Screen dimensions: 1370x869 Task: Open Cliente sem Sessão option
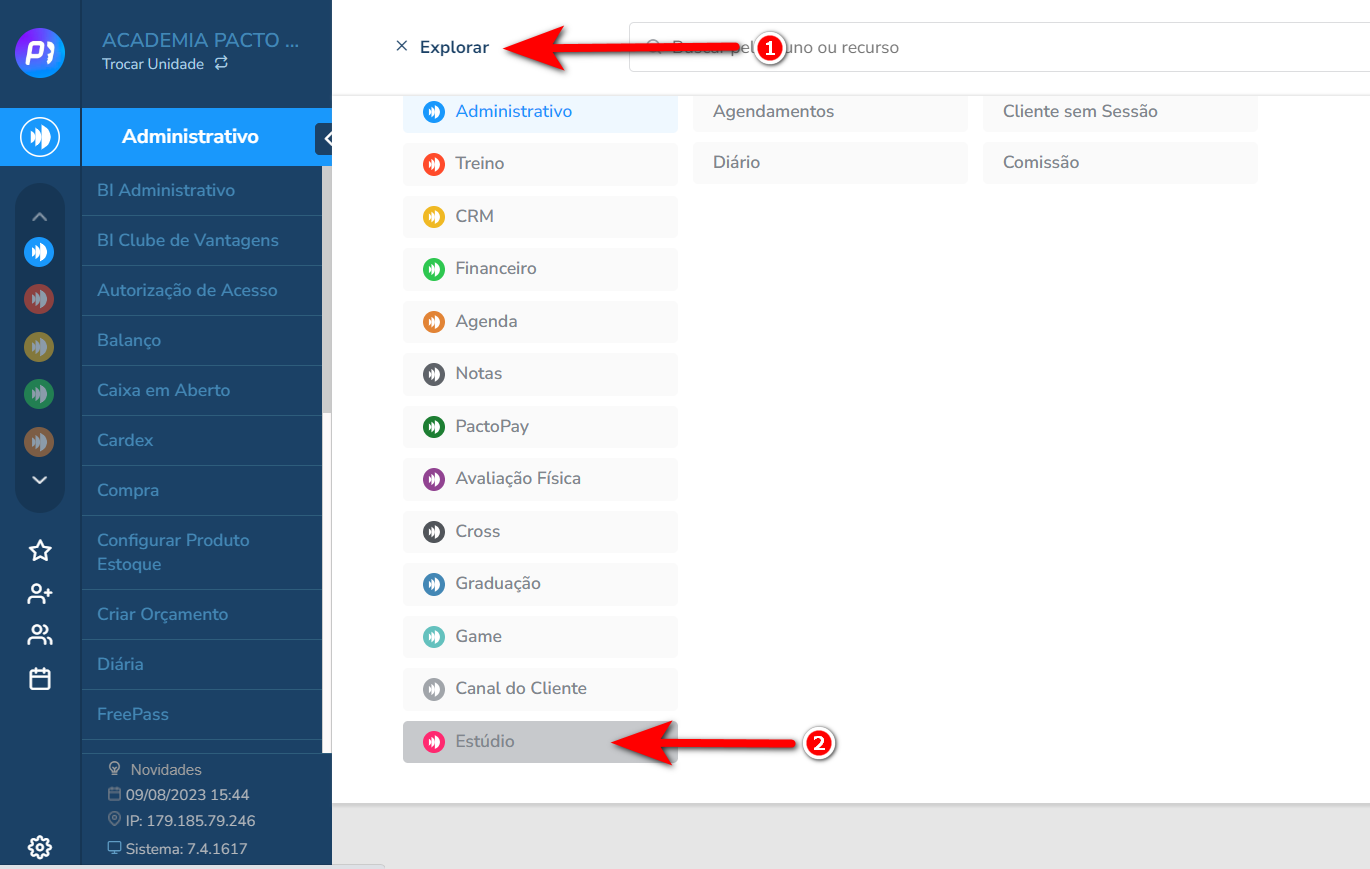1119,112
